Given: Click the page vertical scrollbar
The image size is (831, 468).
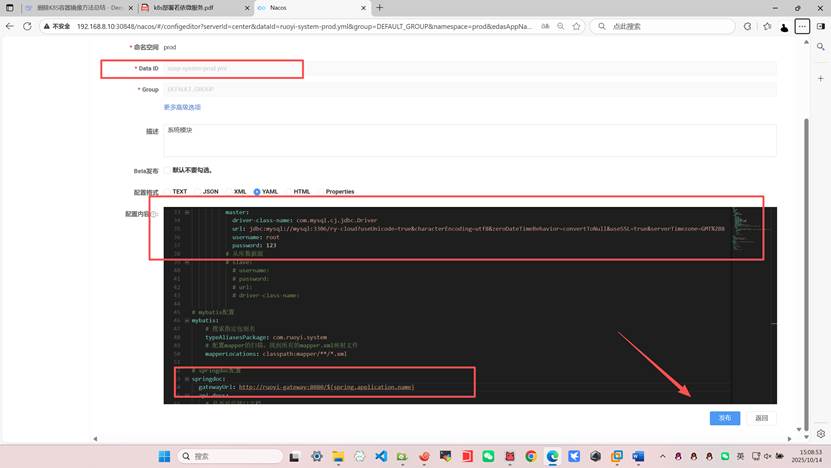Looking at the screenshot, I should (x=807, y=273).
